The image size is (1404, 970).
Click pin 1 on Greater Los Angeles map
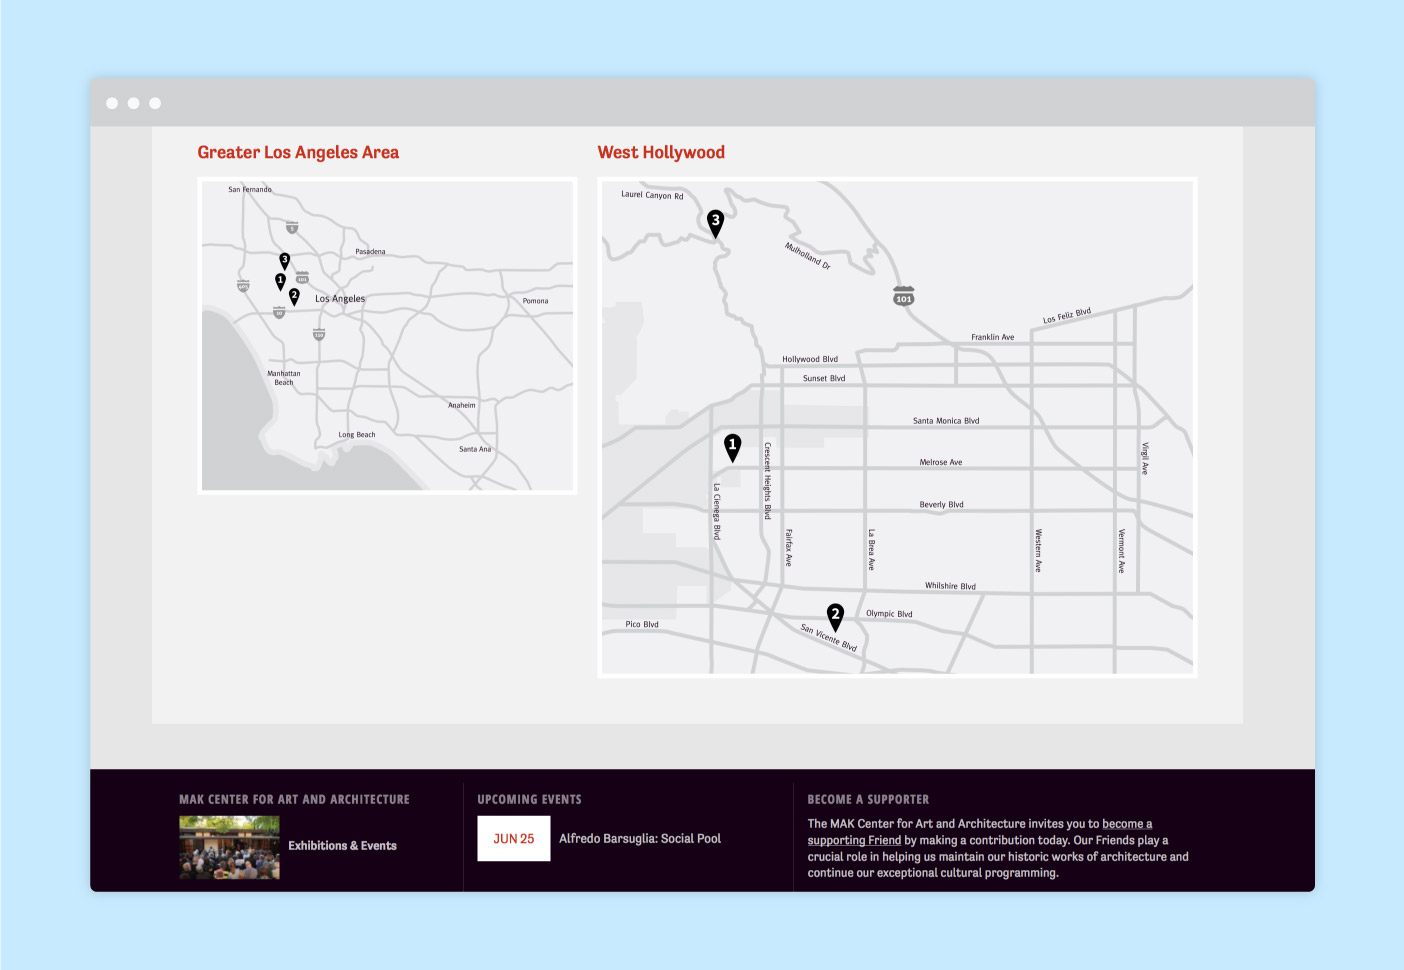click(x=280, y=282)
